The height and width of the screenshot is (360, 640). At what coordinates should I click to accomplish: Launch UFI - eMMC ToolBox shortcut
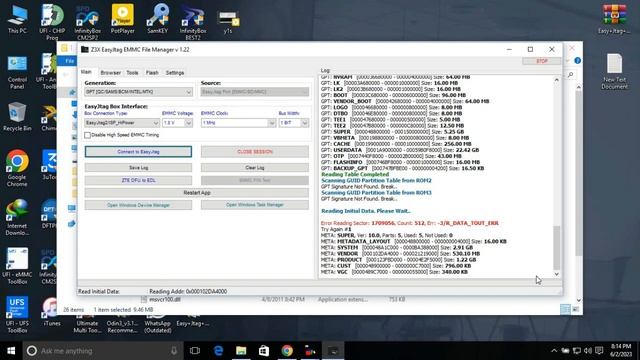pyautogui.click(x=17, y=266)
